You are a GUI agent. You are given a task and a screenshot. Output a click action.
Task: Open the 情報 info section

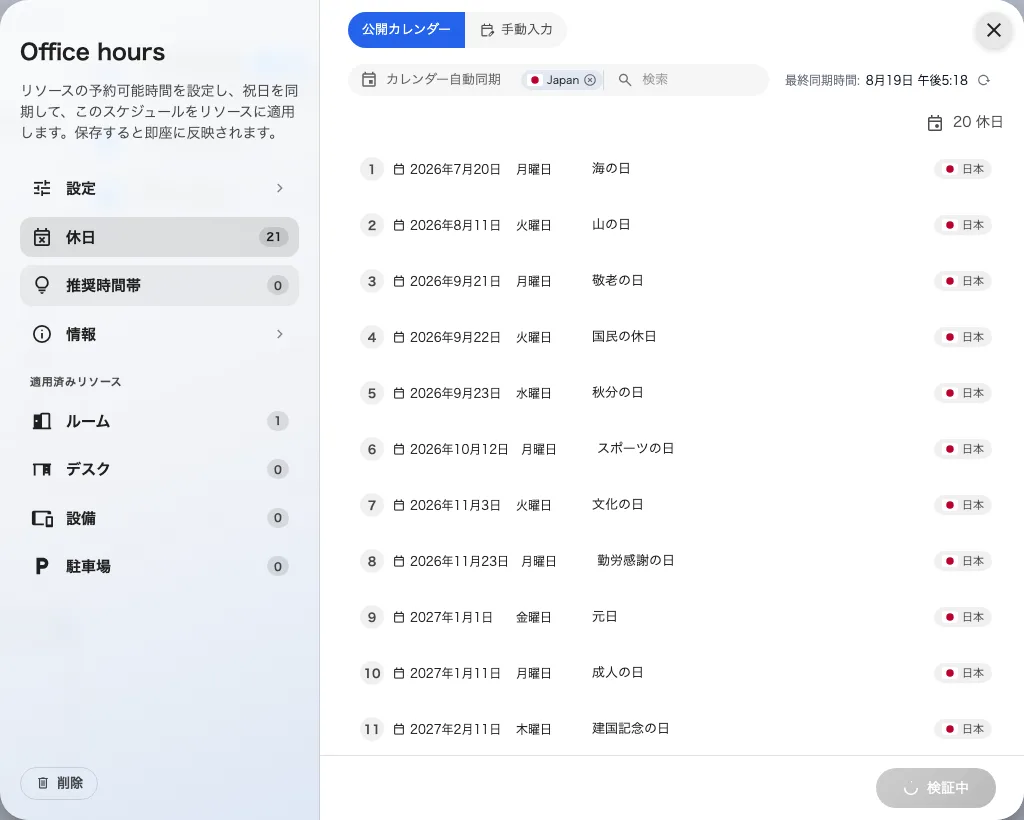(159, 334)
